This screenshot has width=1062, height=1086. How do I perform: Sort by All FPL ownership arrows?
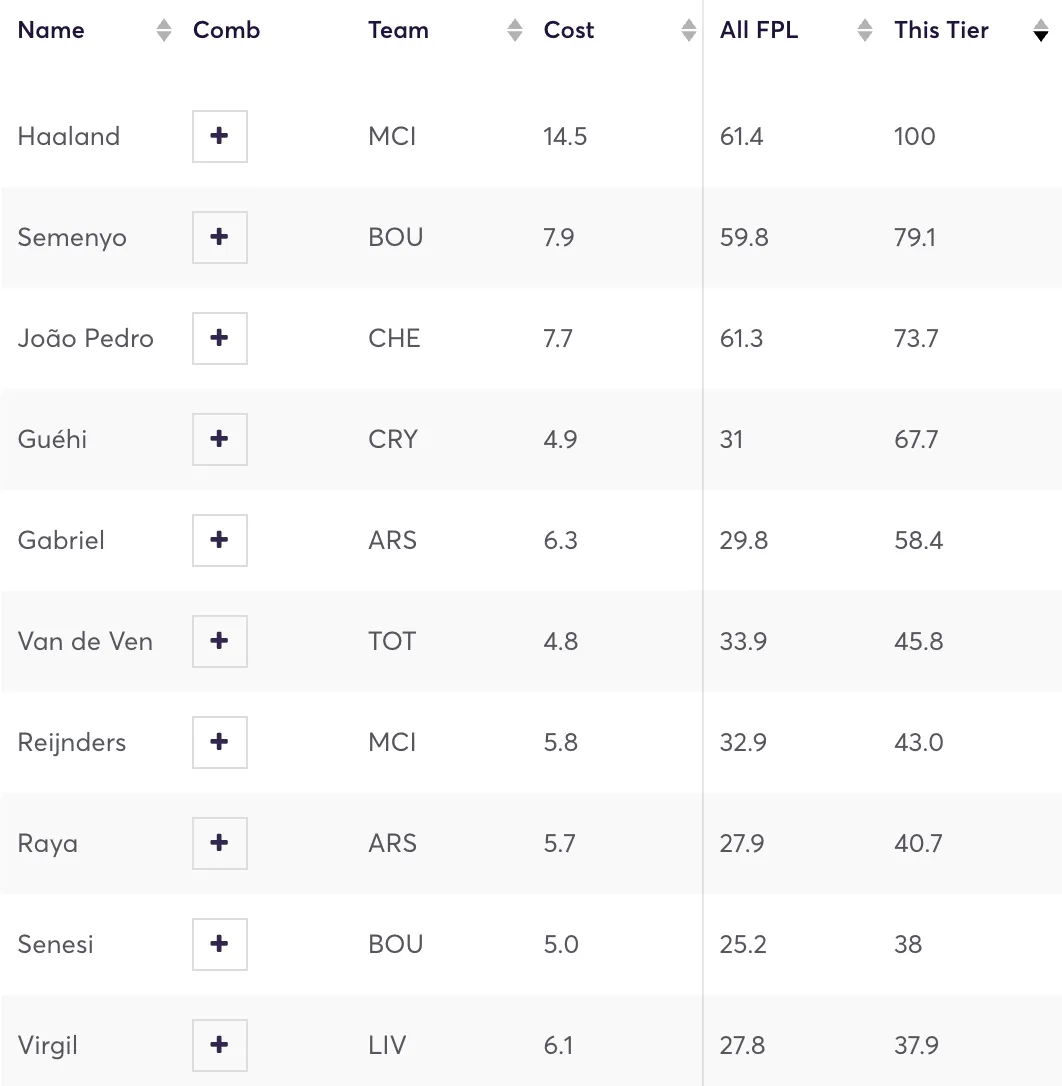[x=865, y=31]
